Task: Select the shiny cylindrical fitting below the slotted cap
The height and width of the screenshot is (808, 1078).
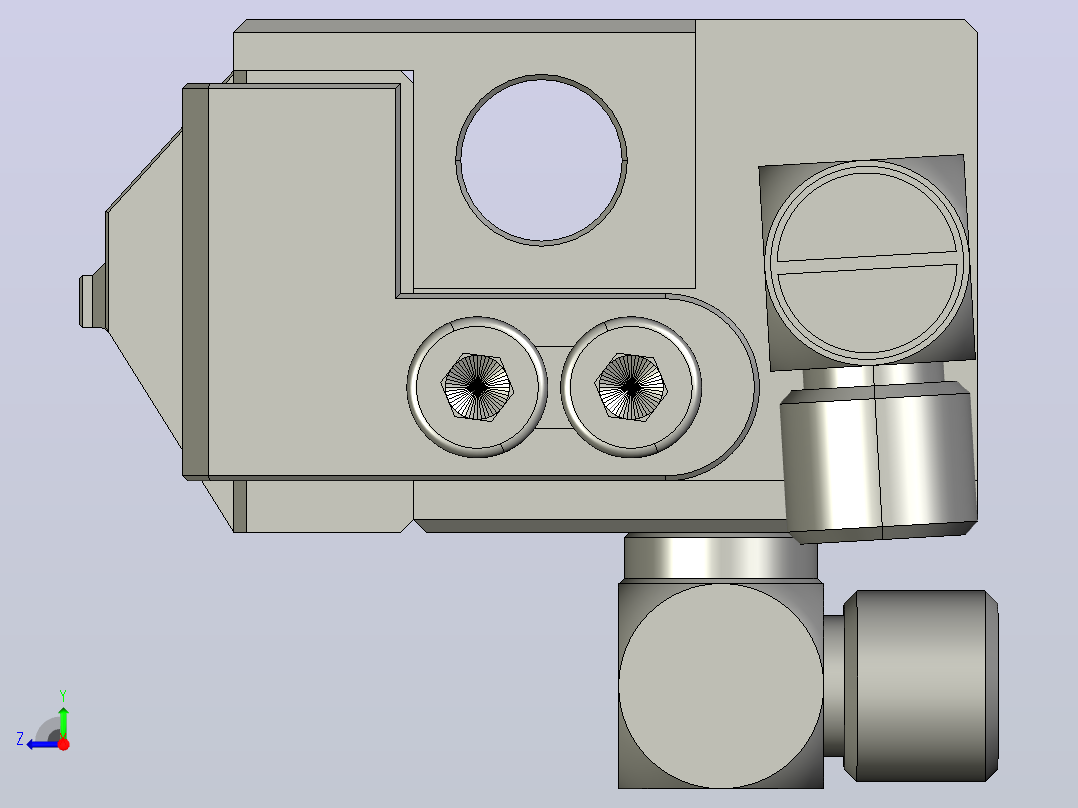Action: (x=879, y=461)
